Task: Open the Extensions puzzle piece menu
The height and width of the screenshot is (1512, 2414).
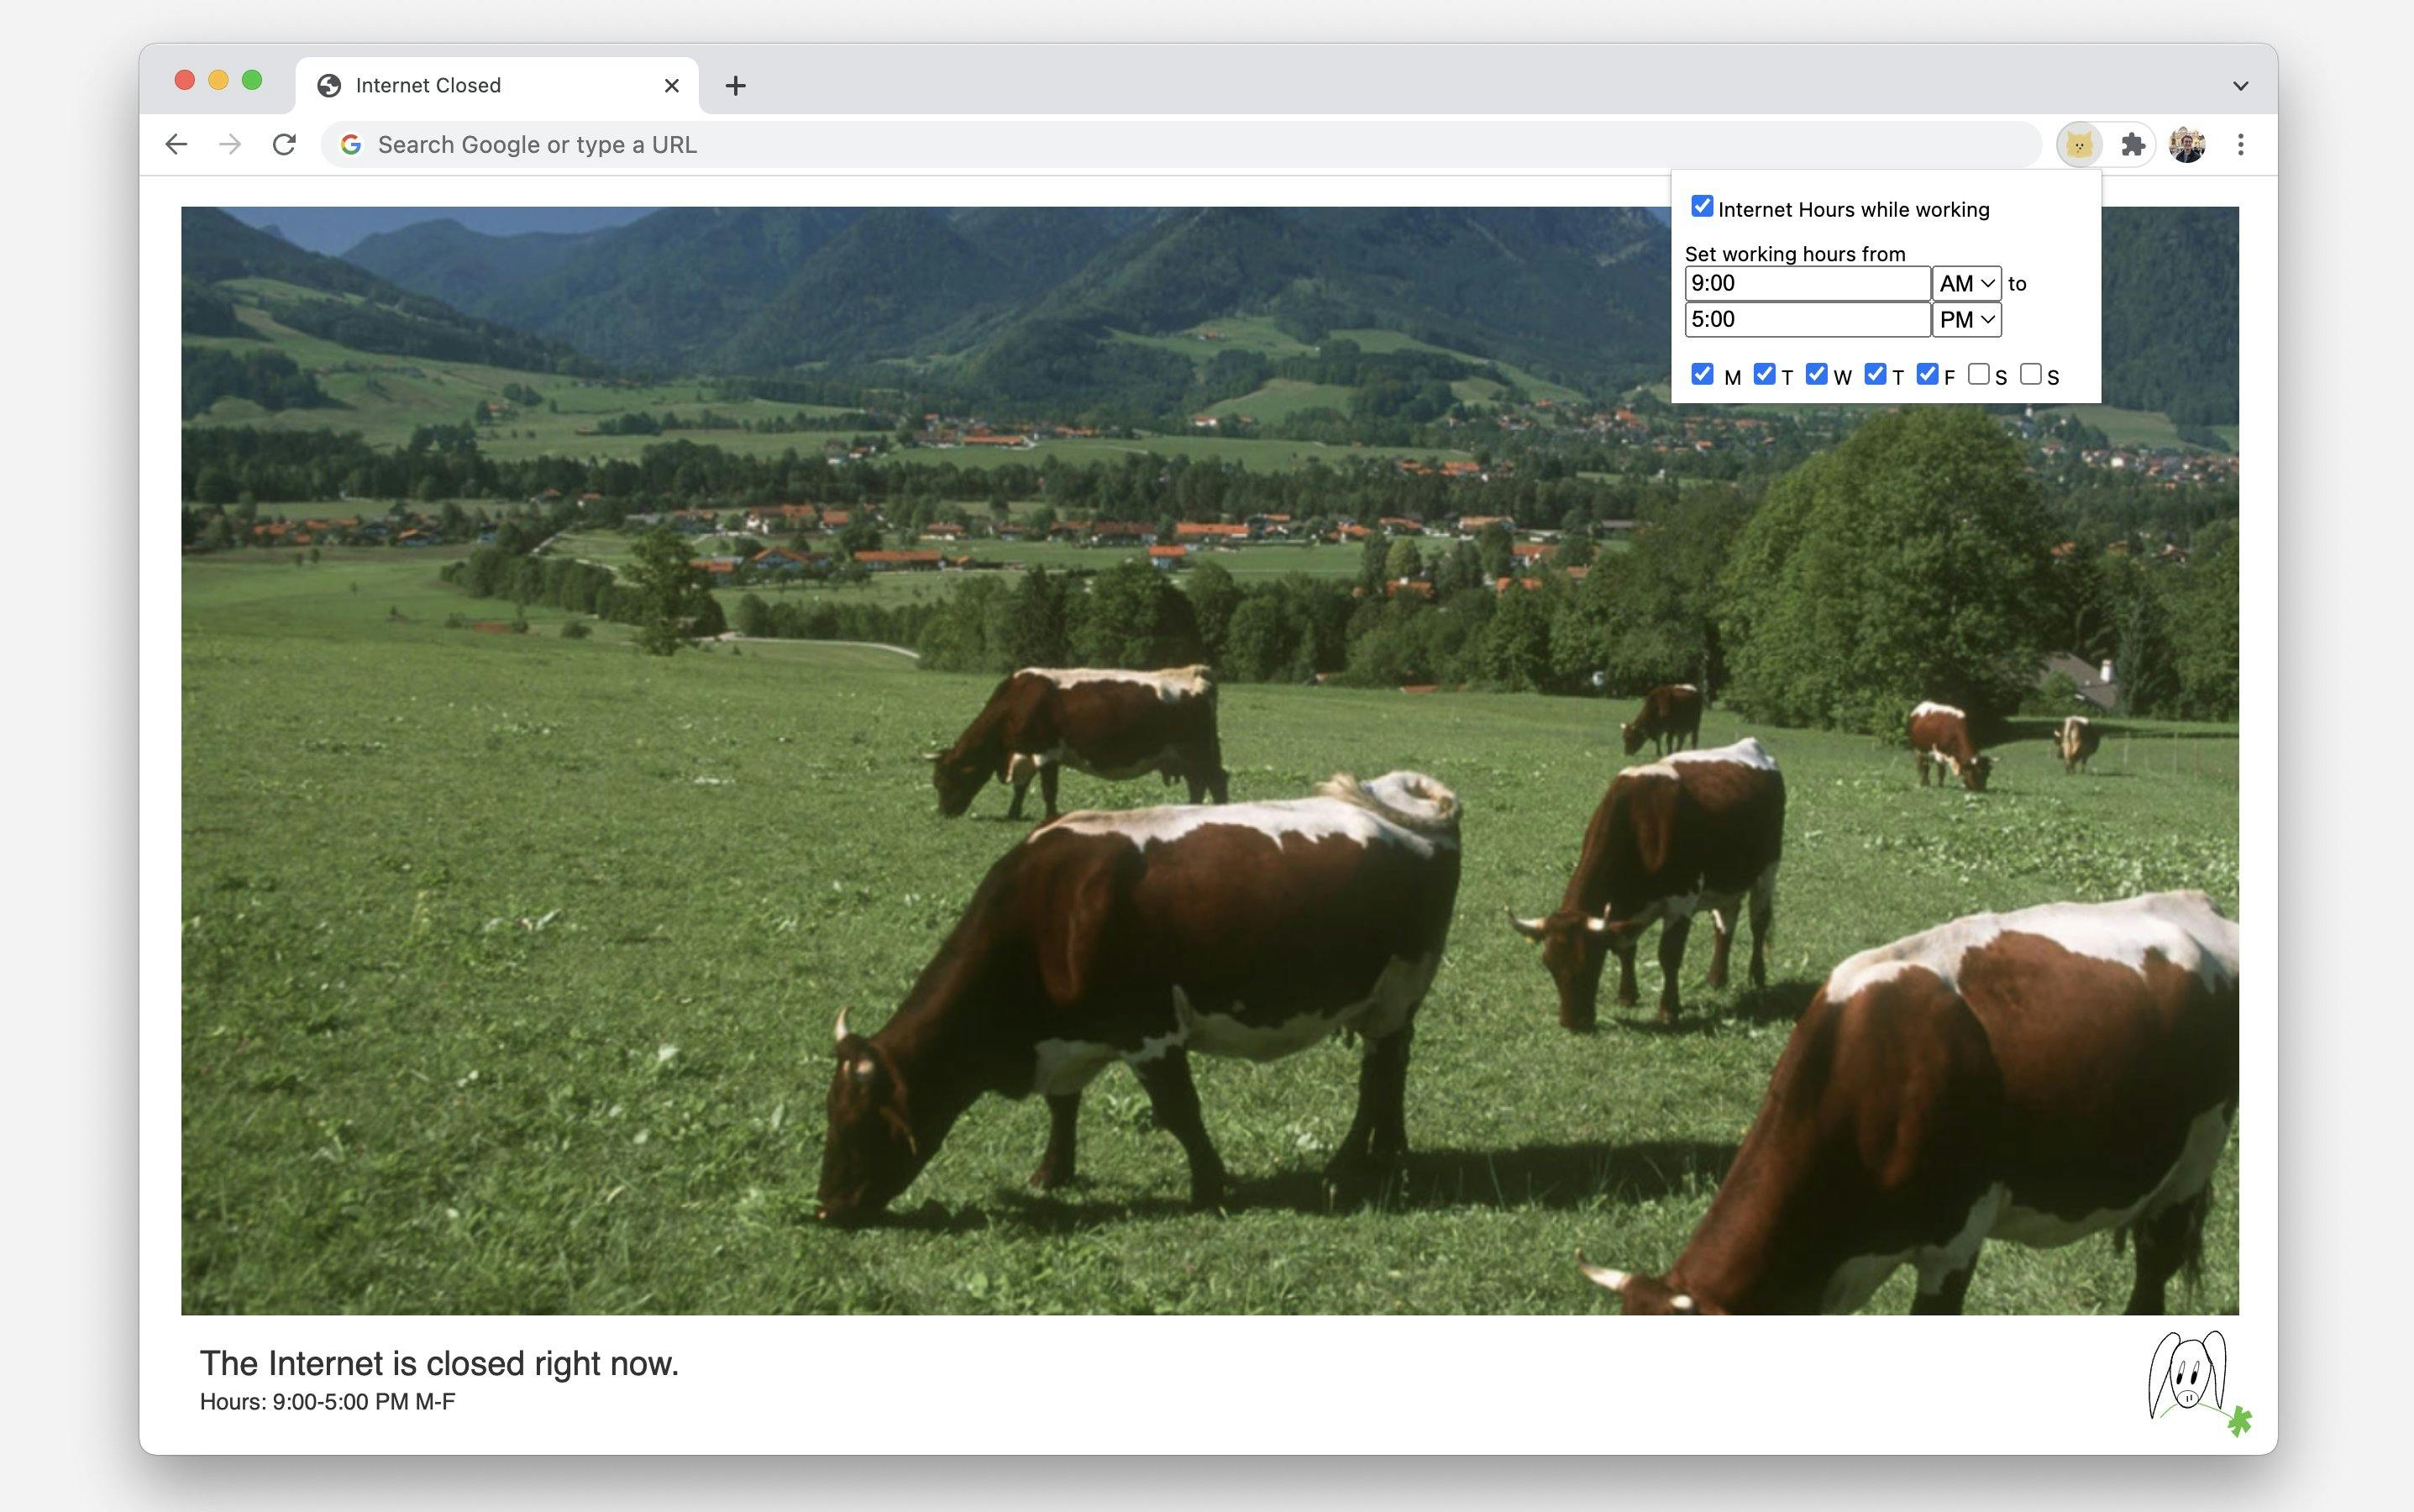Action: [2133, 145]
